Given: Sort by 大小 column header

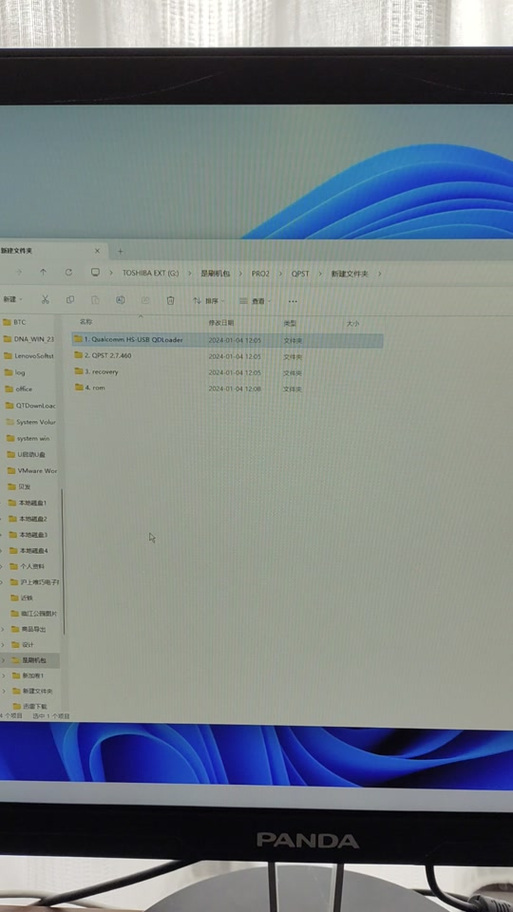Looking at the screenshot, I should click(x=352, y=323).
